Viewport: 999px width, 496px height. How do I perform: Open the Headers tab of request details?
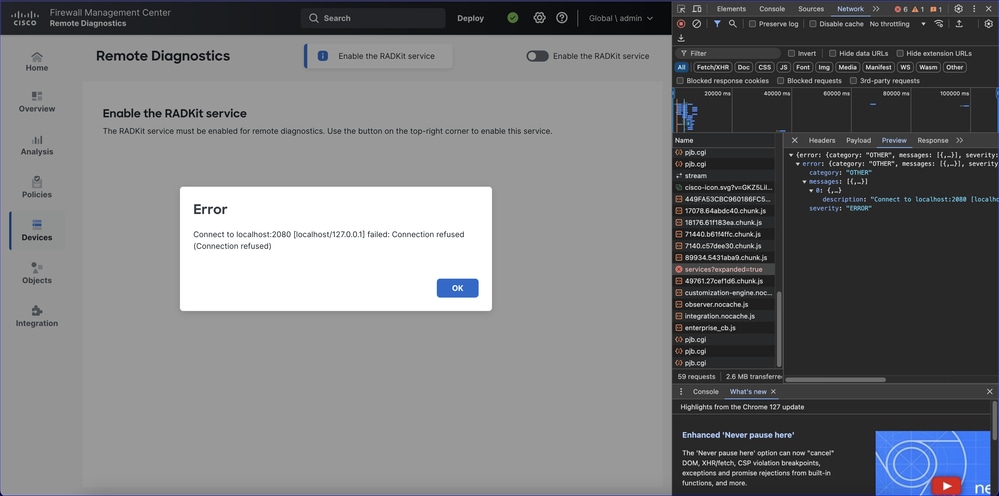pyautogui.click(x=822, y=140)
